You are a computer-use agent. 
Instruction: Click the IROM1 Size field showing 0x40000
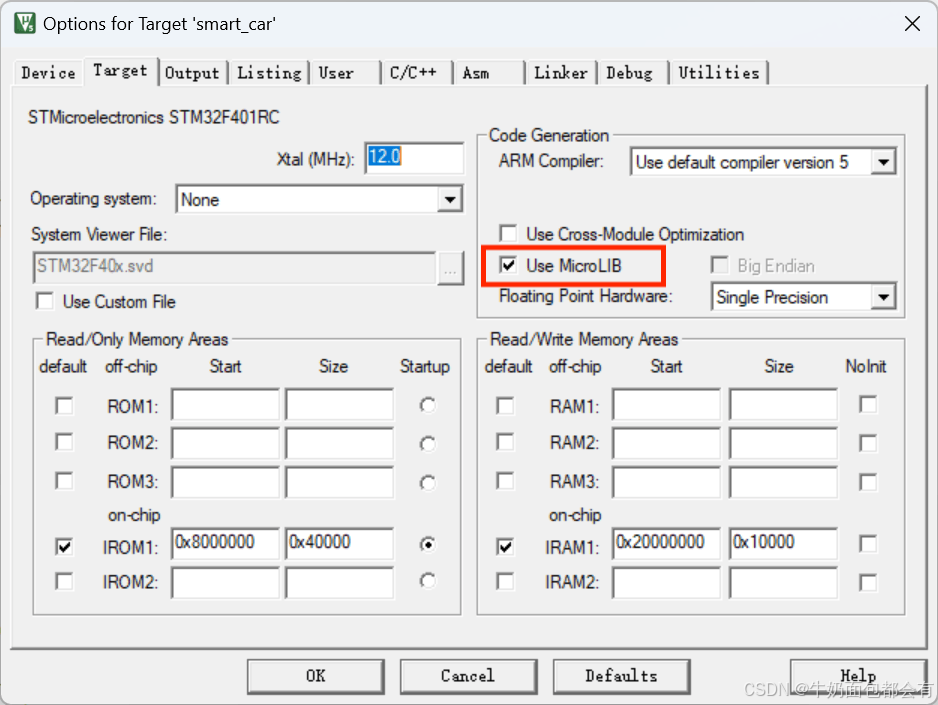[x=340, y=544]
